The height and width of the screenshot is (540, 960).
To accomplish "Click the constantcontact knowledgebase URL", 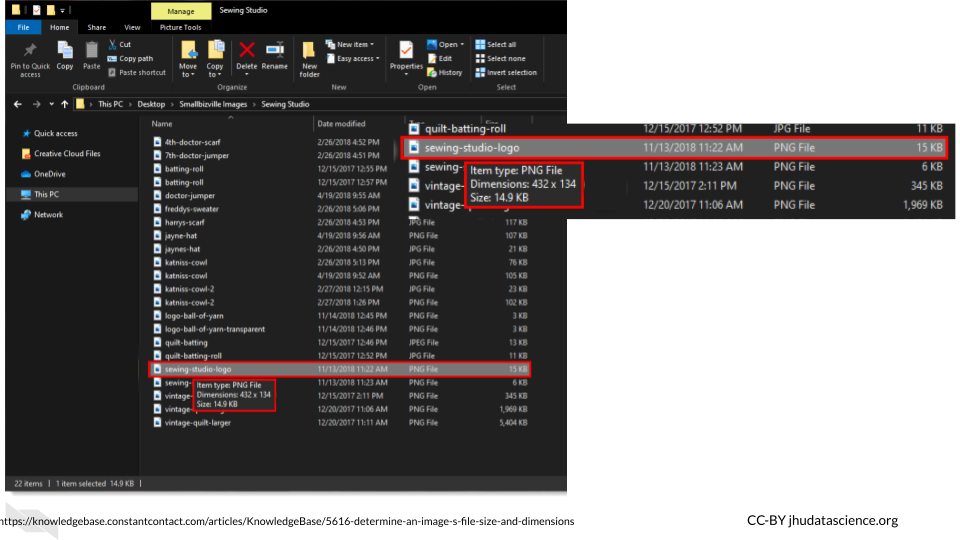I will pos(287,522).
